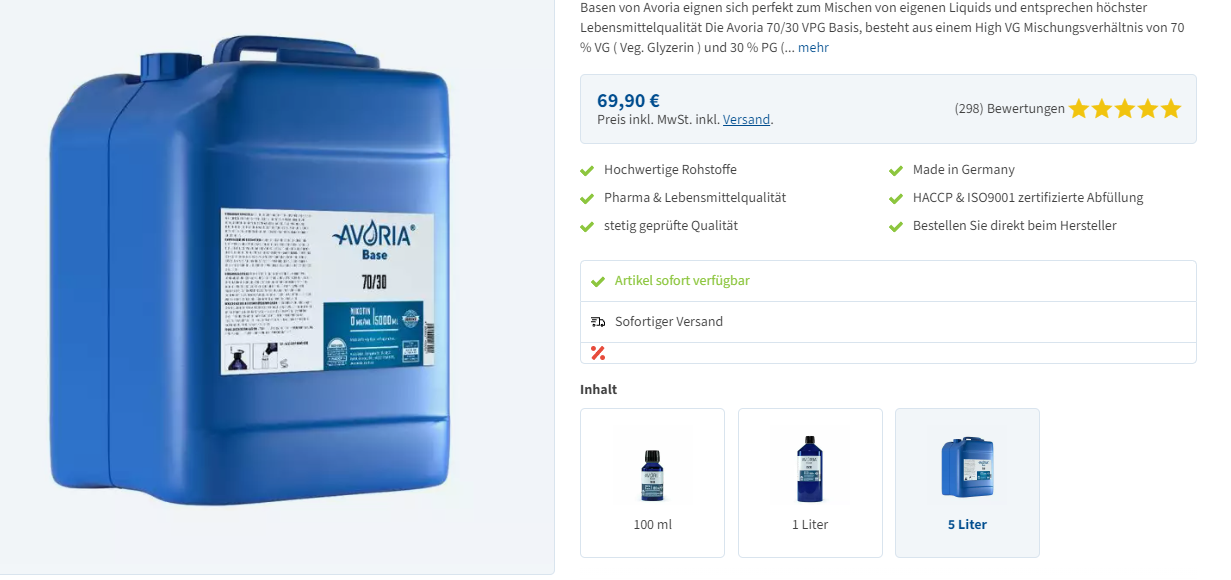Click the checkmark beside stetig geprüfte Qualität
This screenshot has height=580, width=1231.
point(587,226)
